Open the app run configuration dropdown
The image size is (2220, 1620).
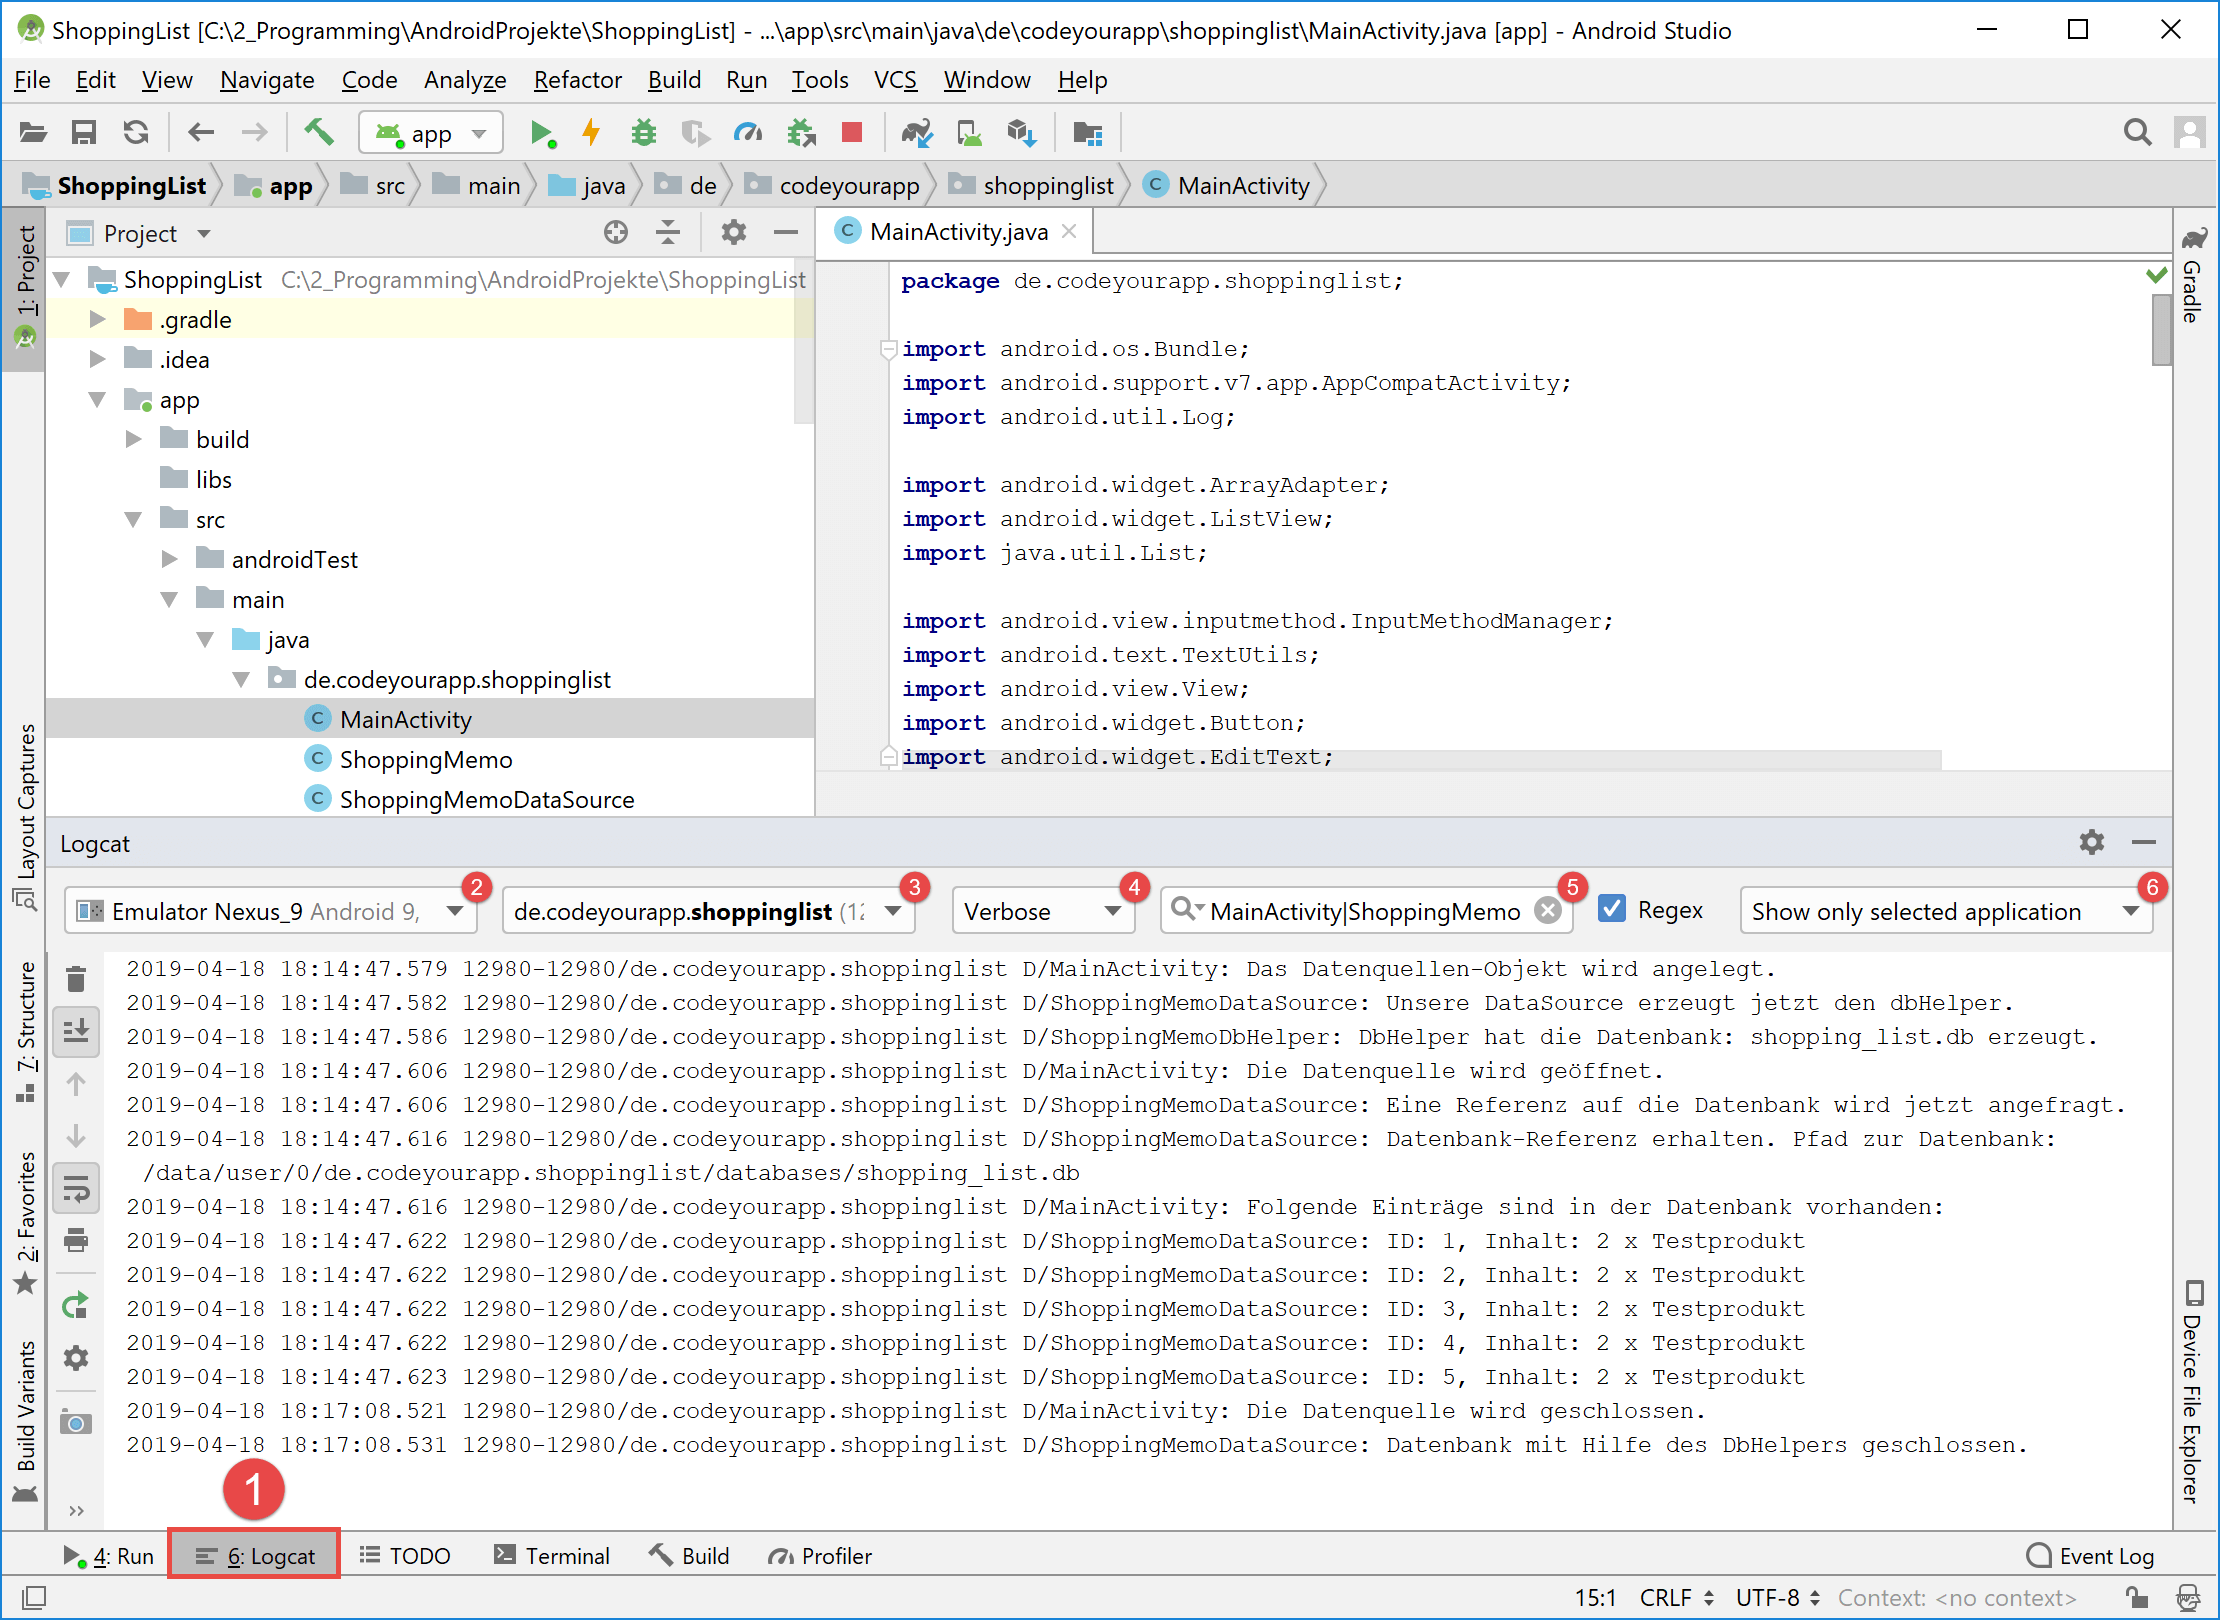[x=431, y=133]
